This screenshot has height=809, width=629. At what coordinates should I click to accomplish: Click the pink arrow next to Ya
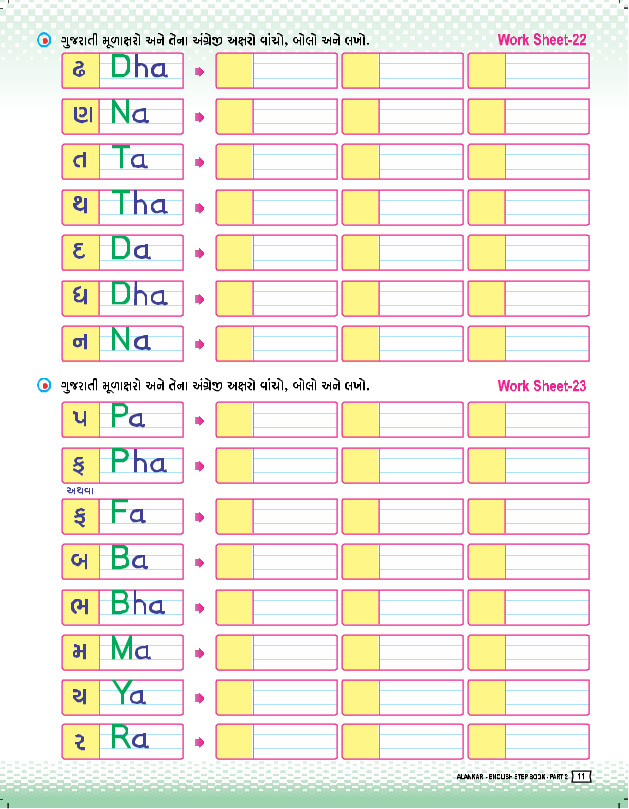(199, 695)
